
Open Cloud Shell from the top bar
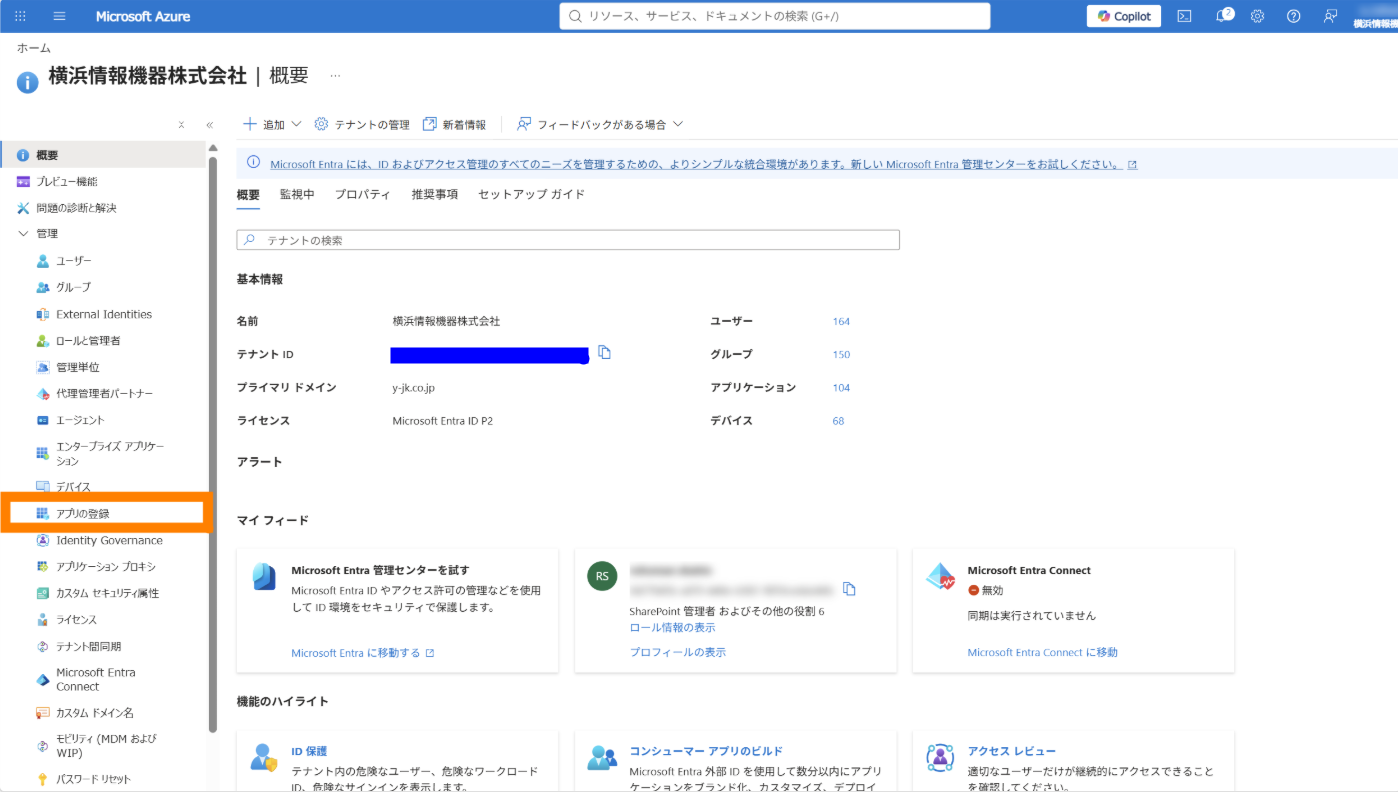1184,16
